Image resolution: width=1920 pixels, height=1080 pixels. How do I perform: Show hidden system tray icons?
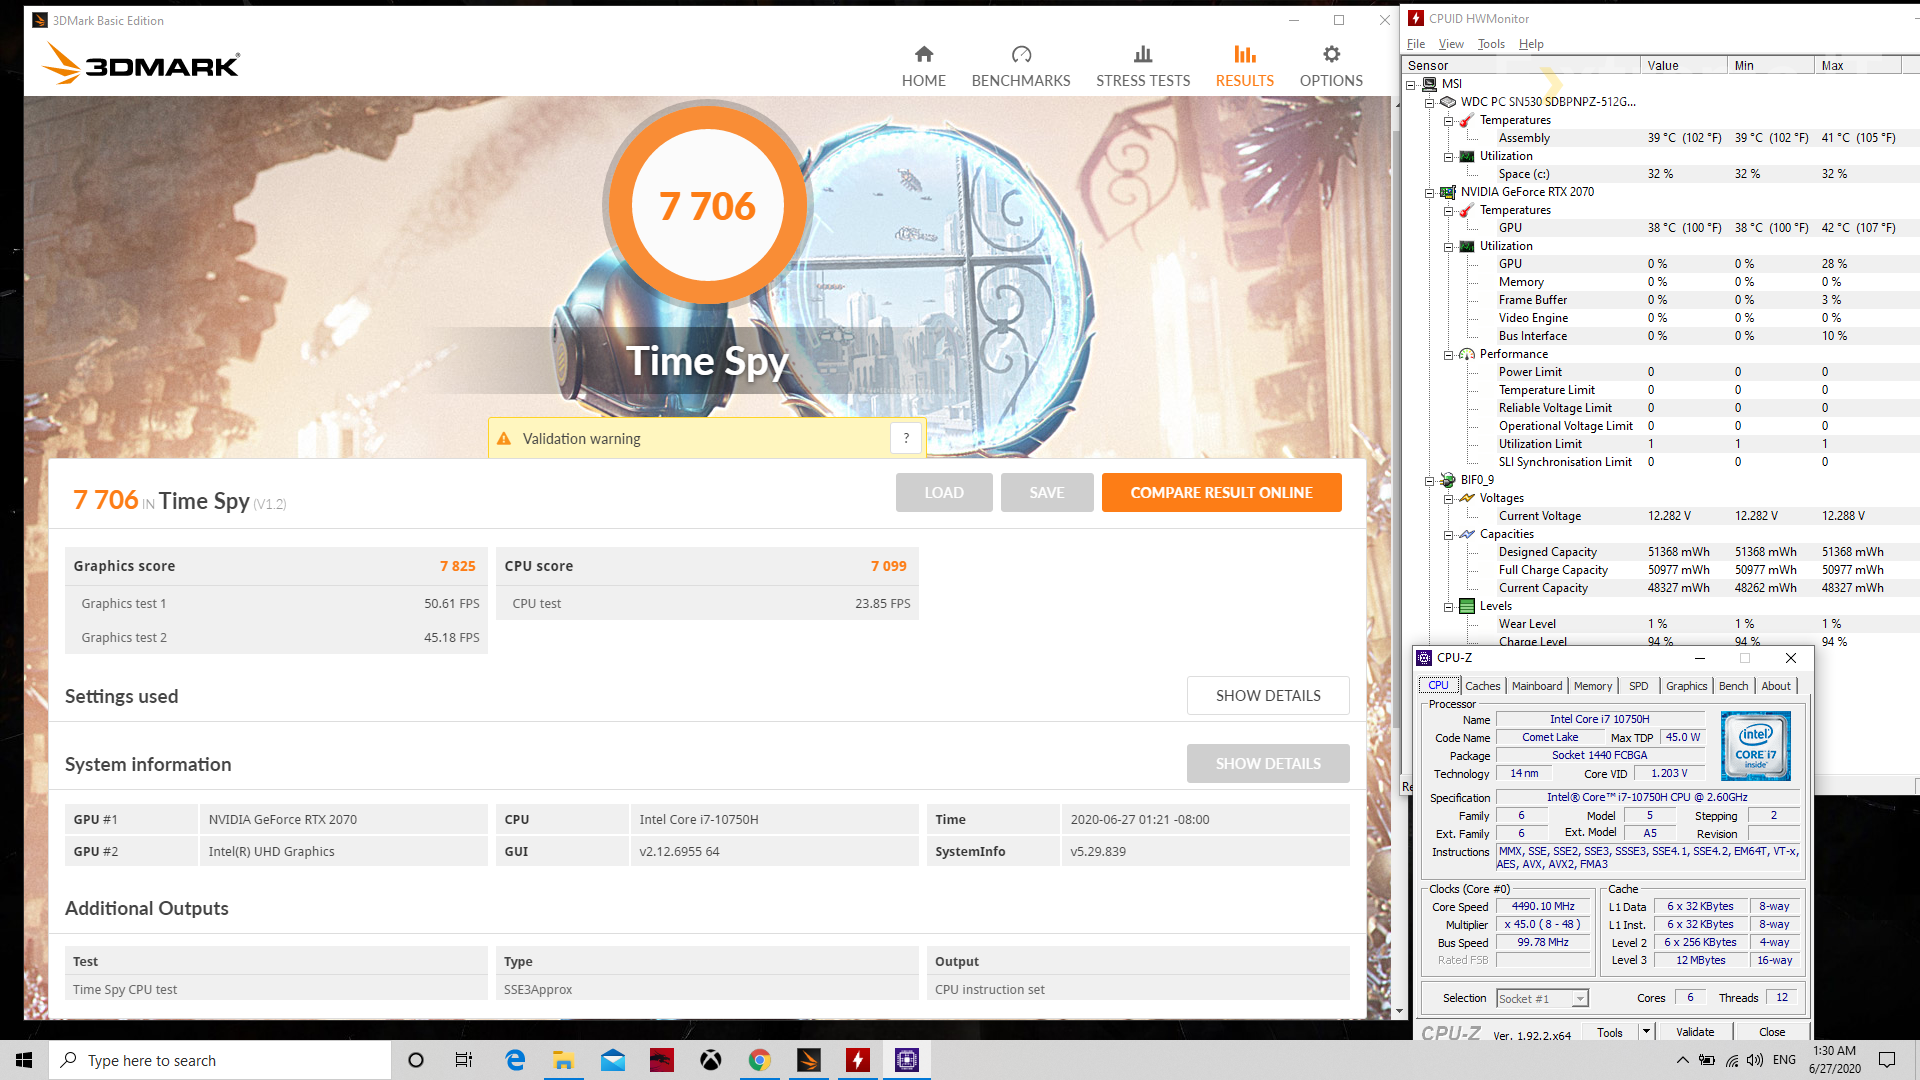click(1682, 1060)
